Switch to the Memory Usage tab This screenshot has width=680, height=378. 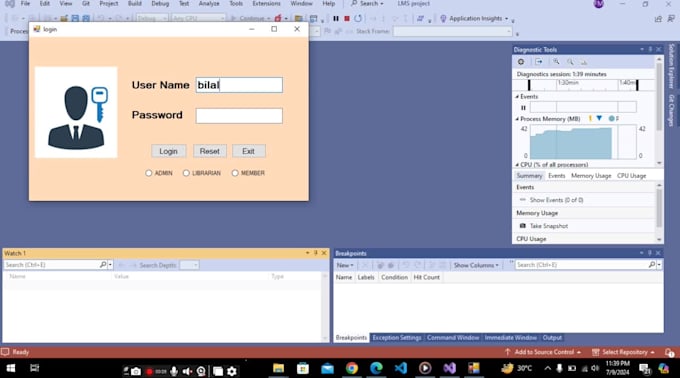[x=591, y=176]
